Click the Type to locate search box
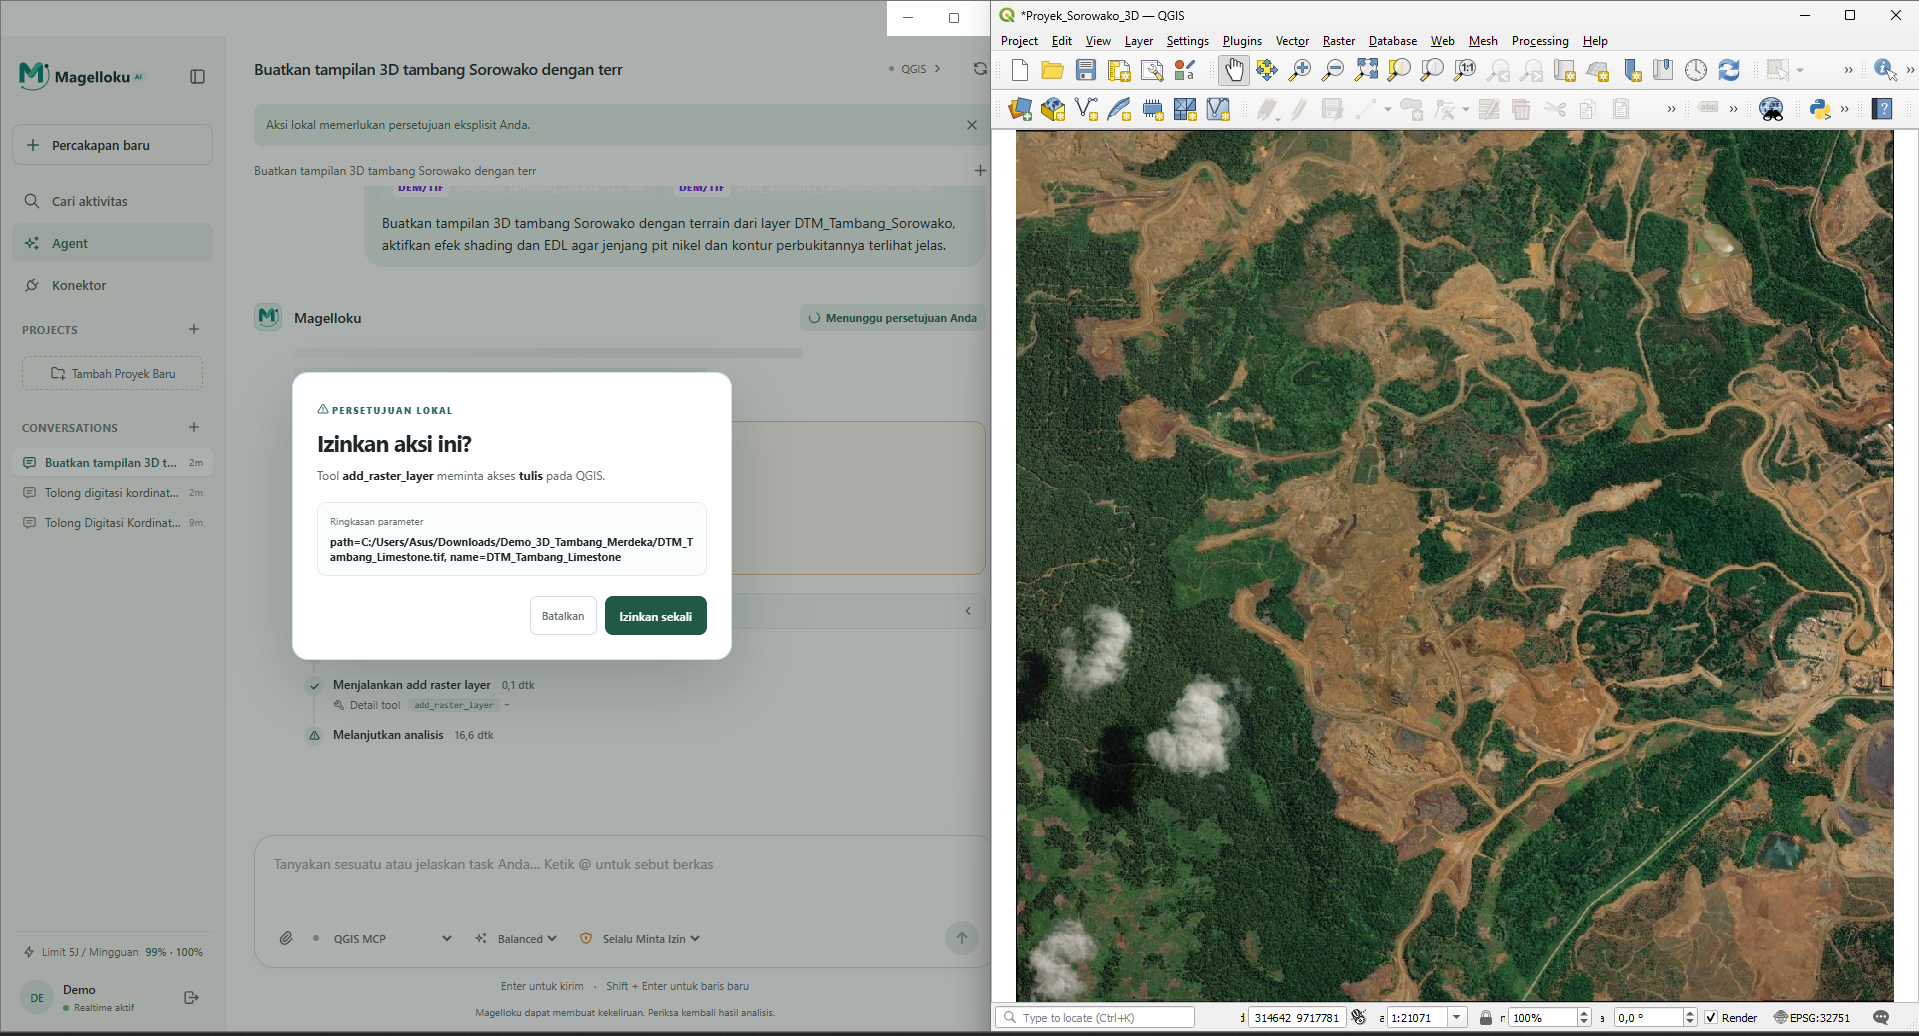 point(1095,1018)
